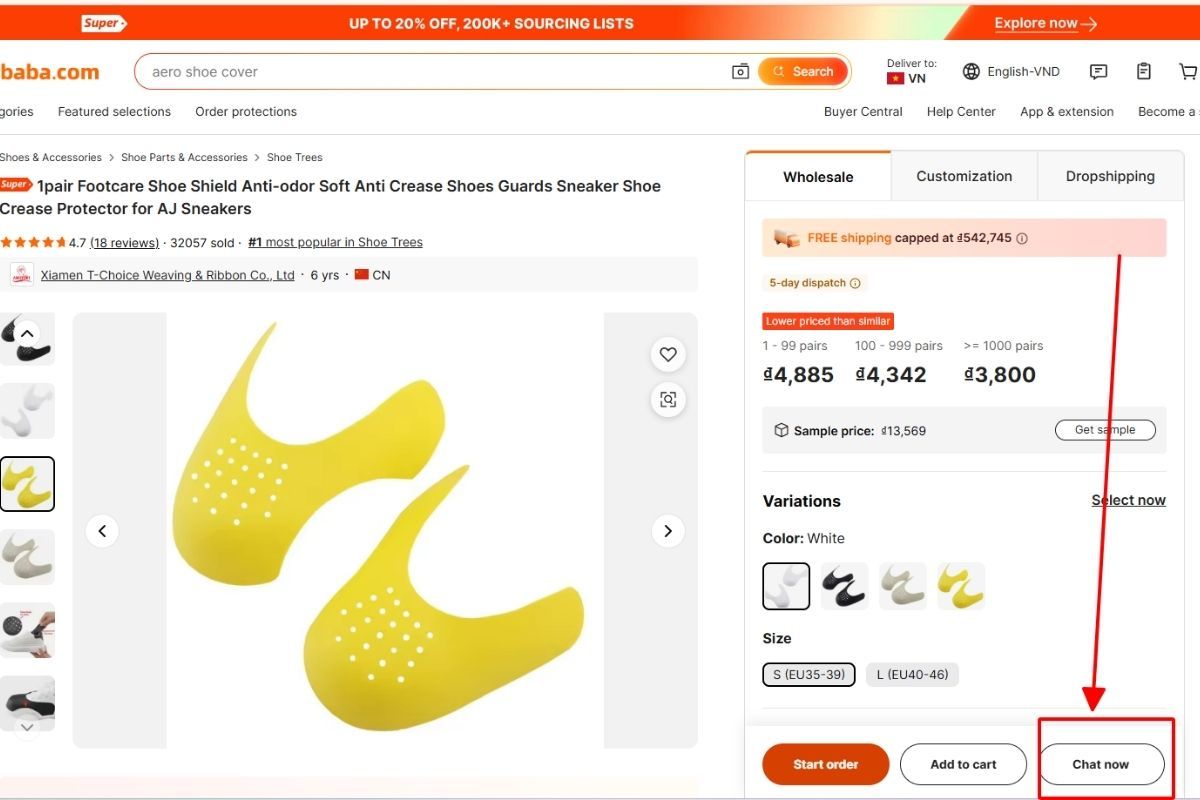Open the Select now variations link

click(x=1128, y=500)
